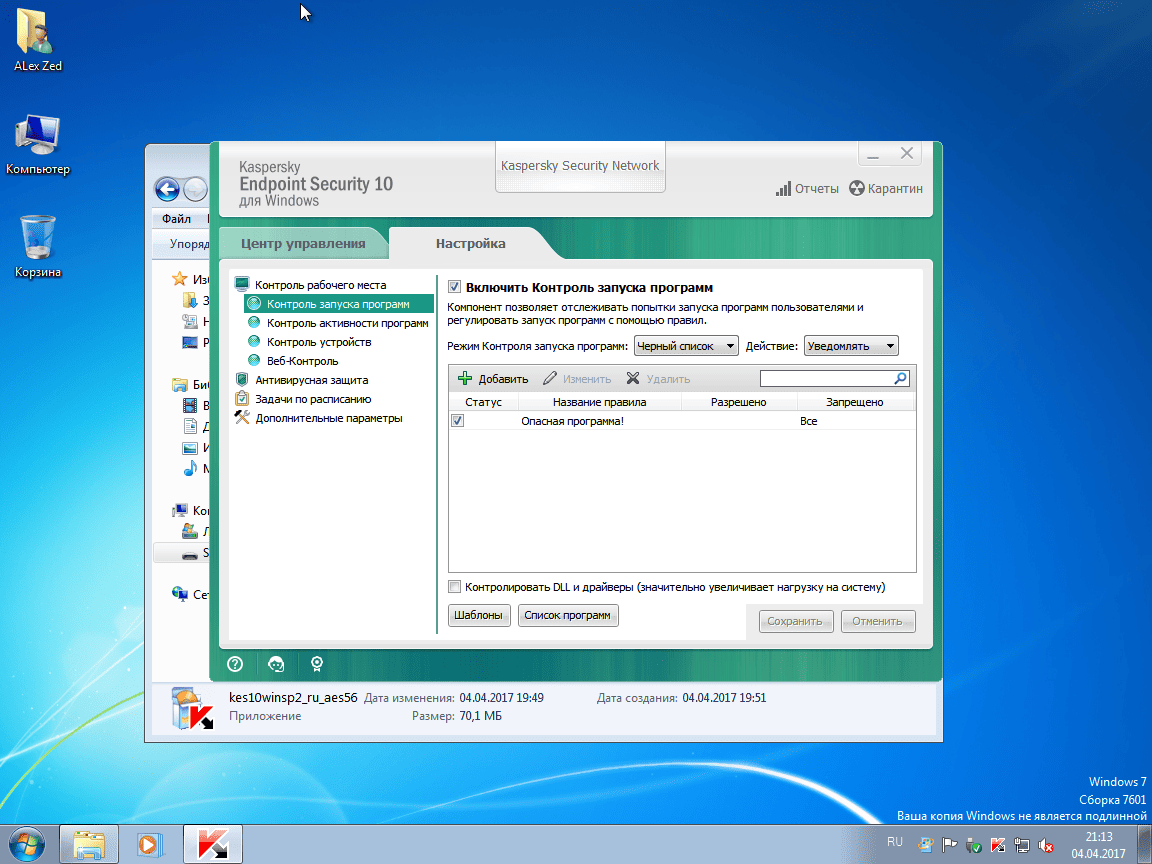Open the support face icon
Viewport: 1152px width, 864px height.
pos(276,664)
